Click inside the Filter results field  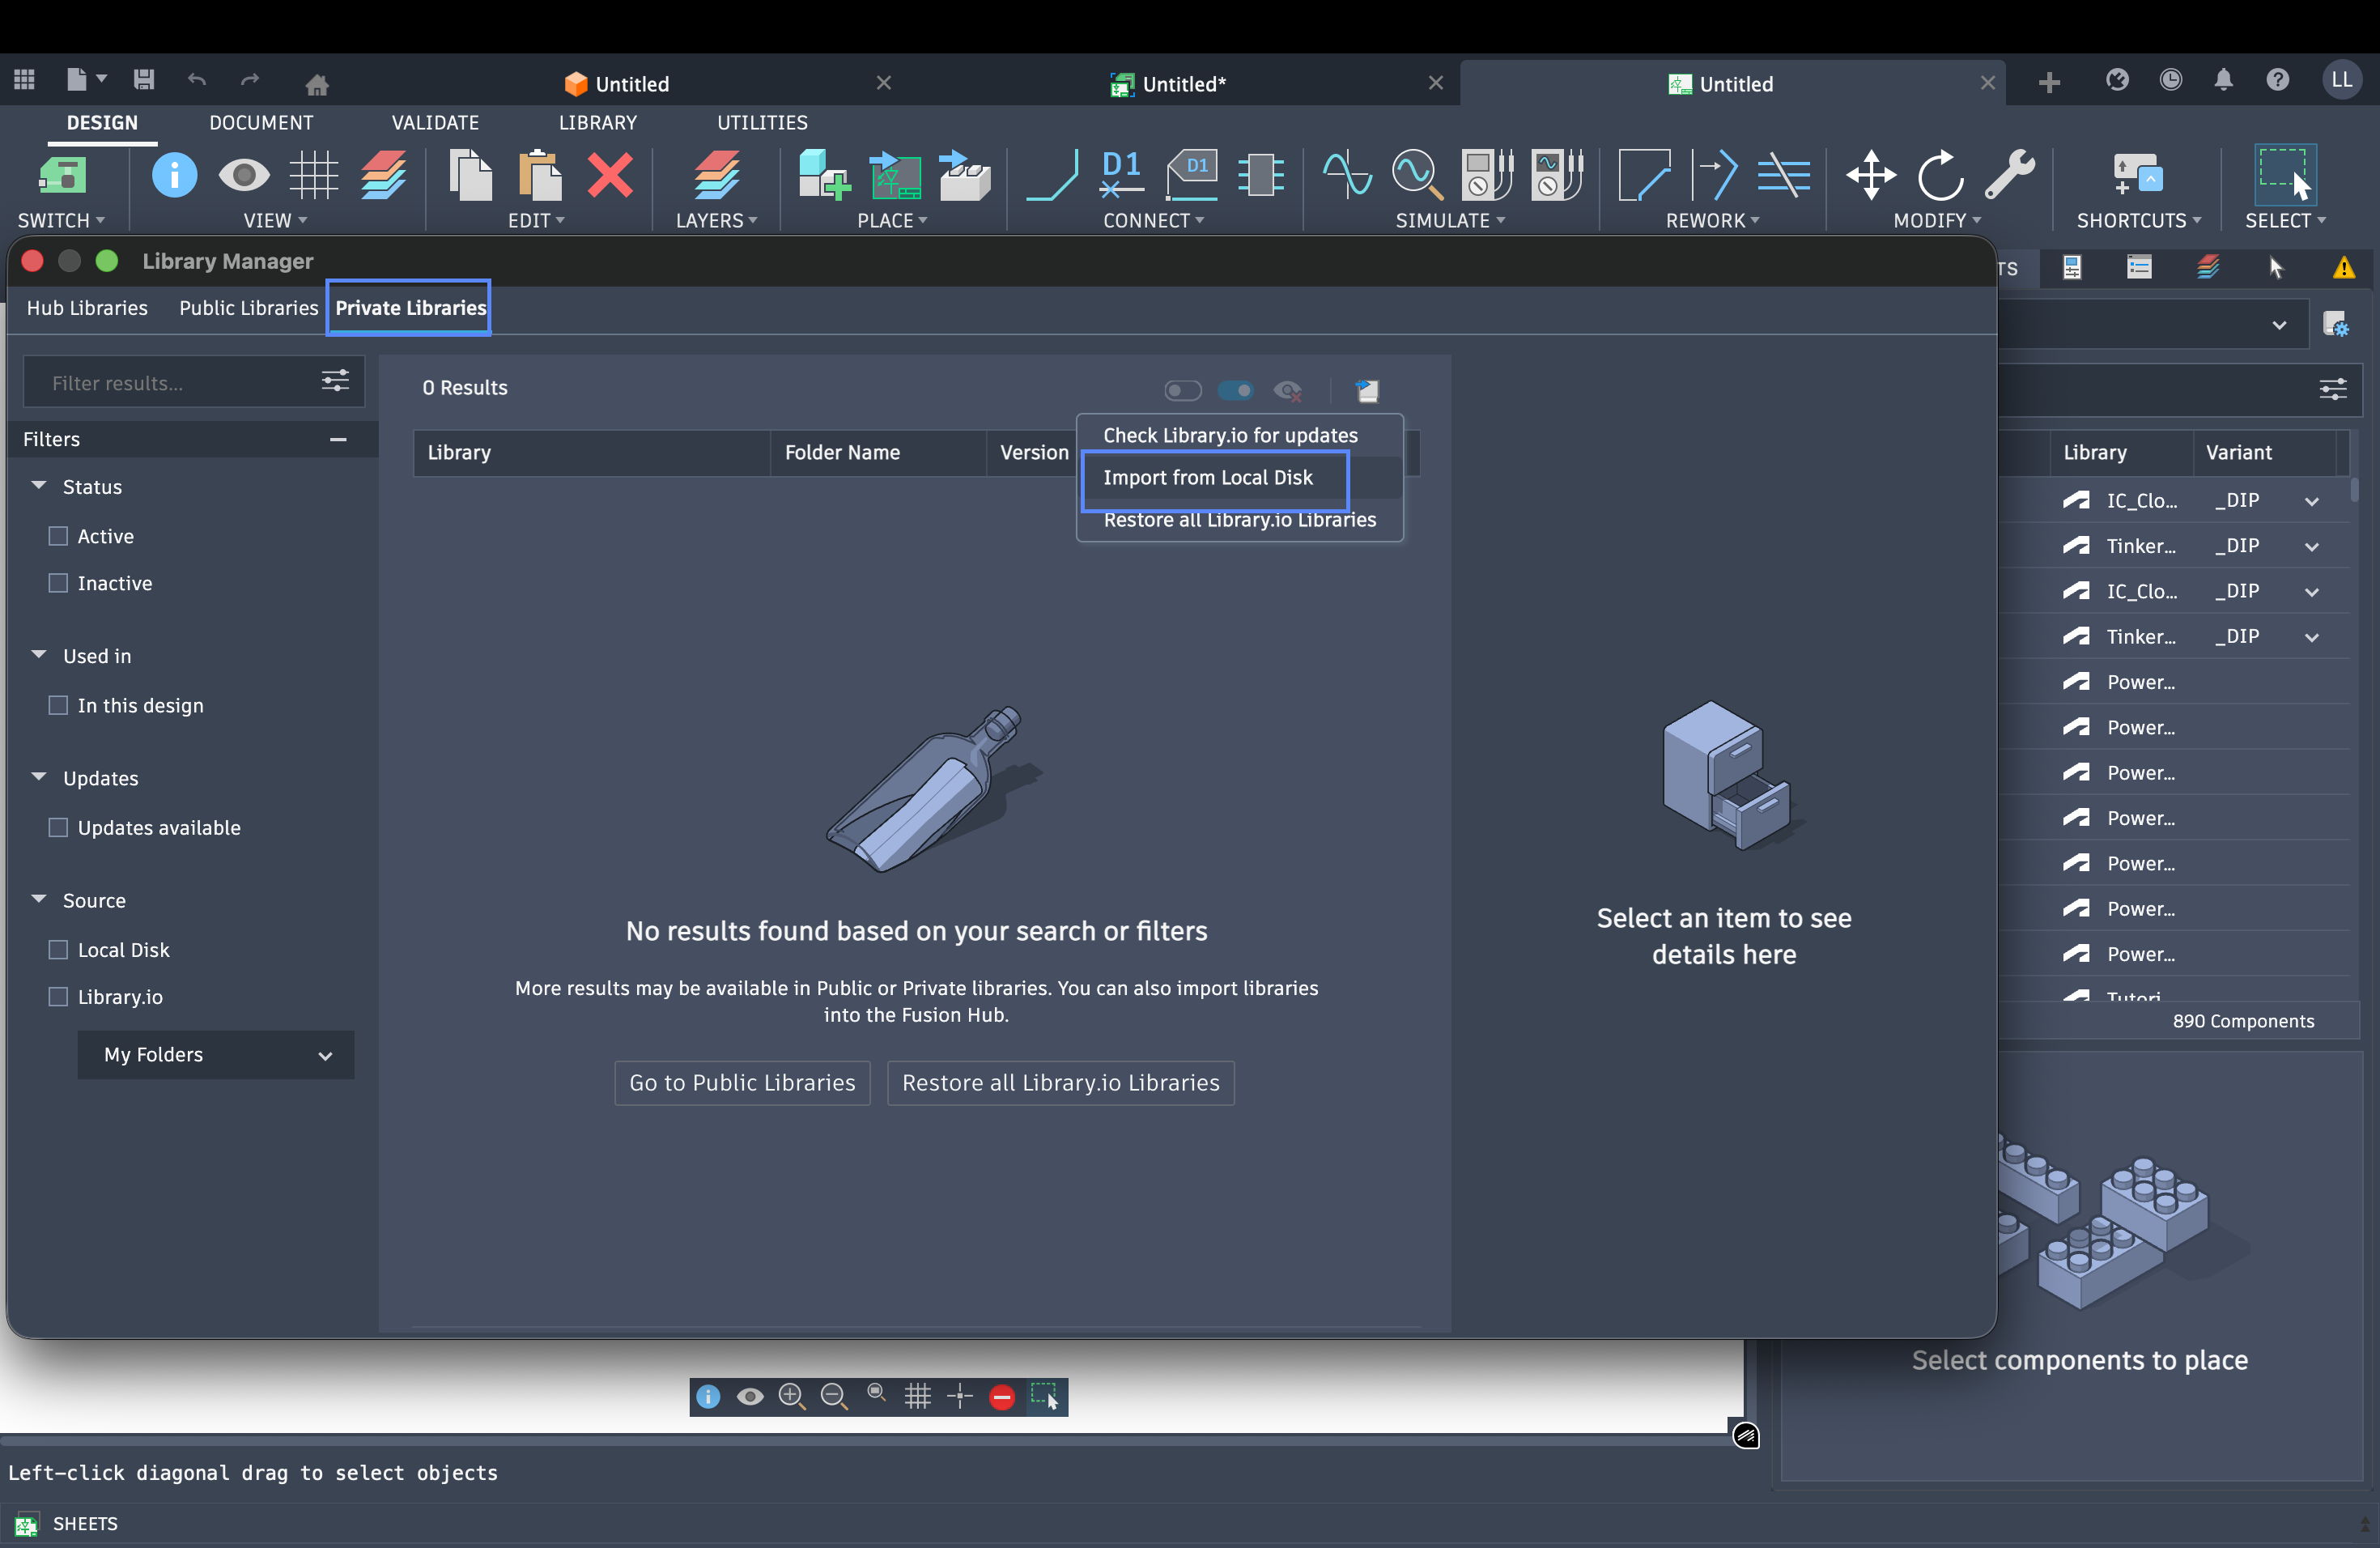tap(160, 383)
